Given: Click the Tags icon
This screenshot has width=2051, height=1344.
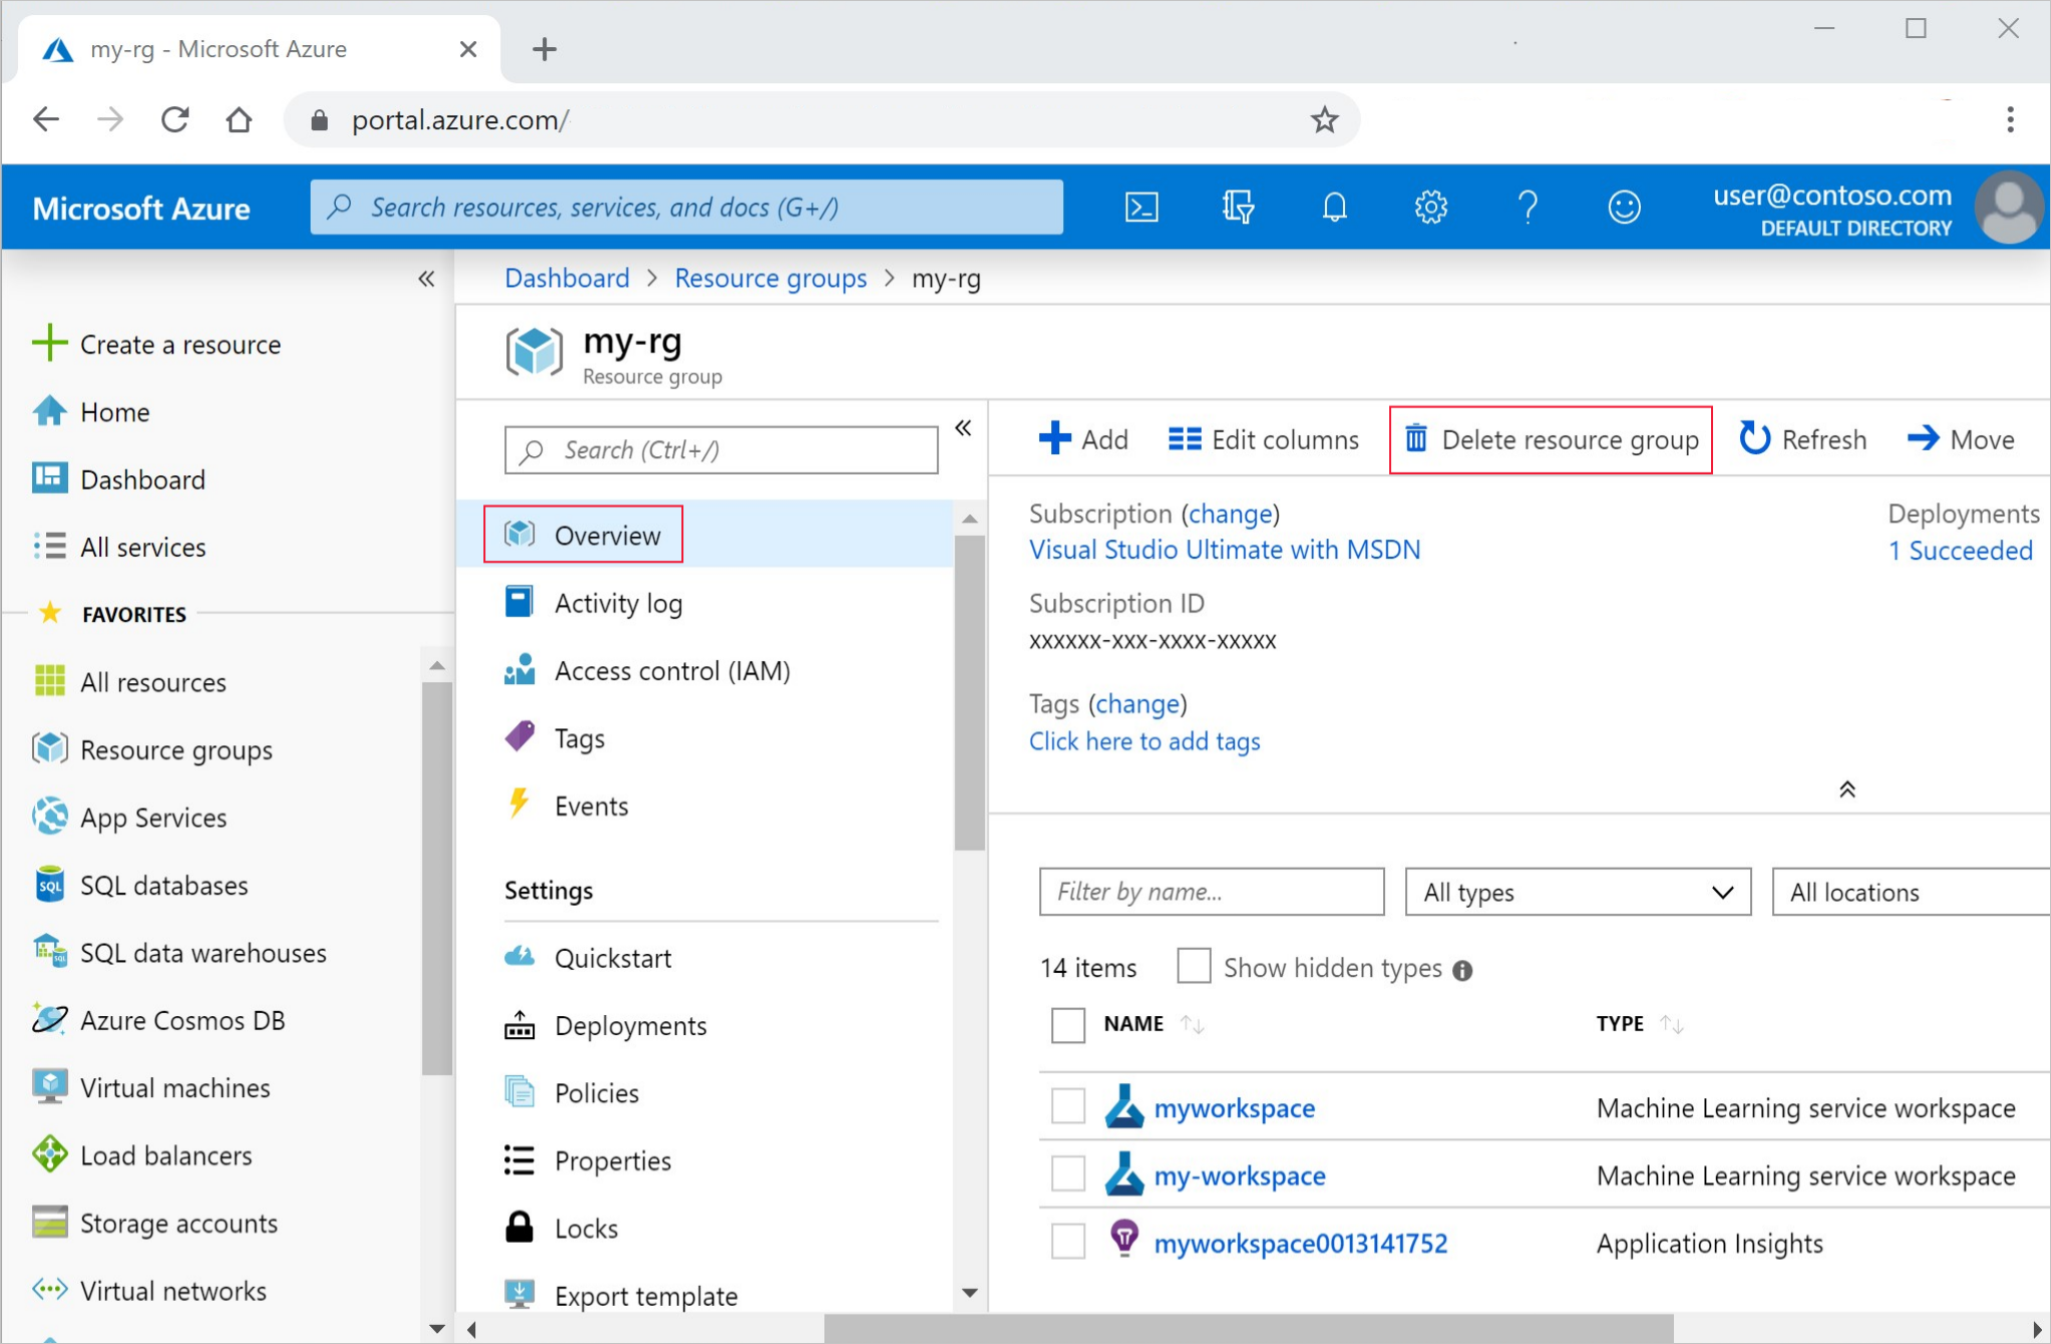Looking at the screenshot, I should (x=519, y=738).
